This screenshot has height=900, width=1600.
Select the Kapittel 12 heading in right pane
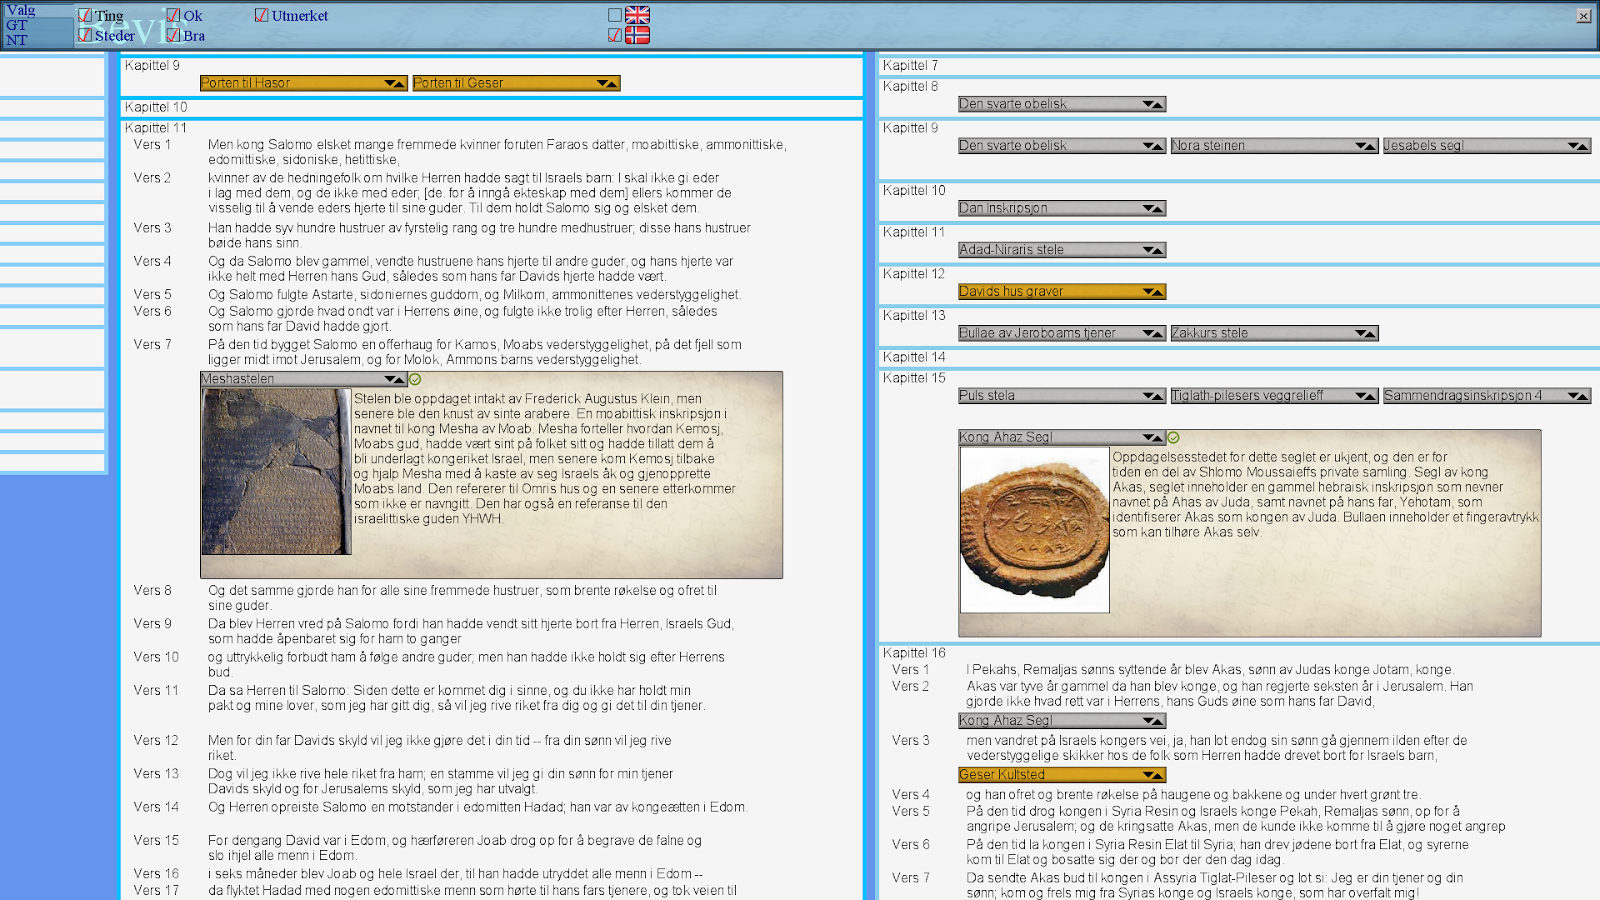pyautogui.click(x=914, y=274)
